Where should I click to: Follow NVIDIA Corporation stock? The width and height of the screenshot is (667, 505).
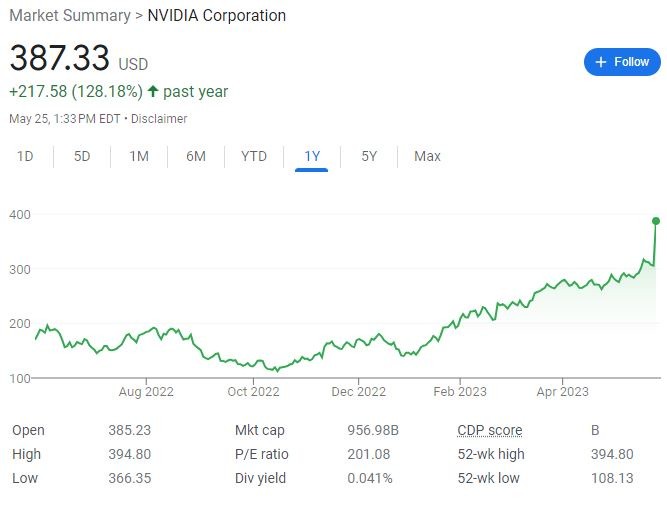click(x=622, y=62)
